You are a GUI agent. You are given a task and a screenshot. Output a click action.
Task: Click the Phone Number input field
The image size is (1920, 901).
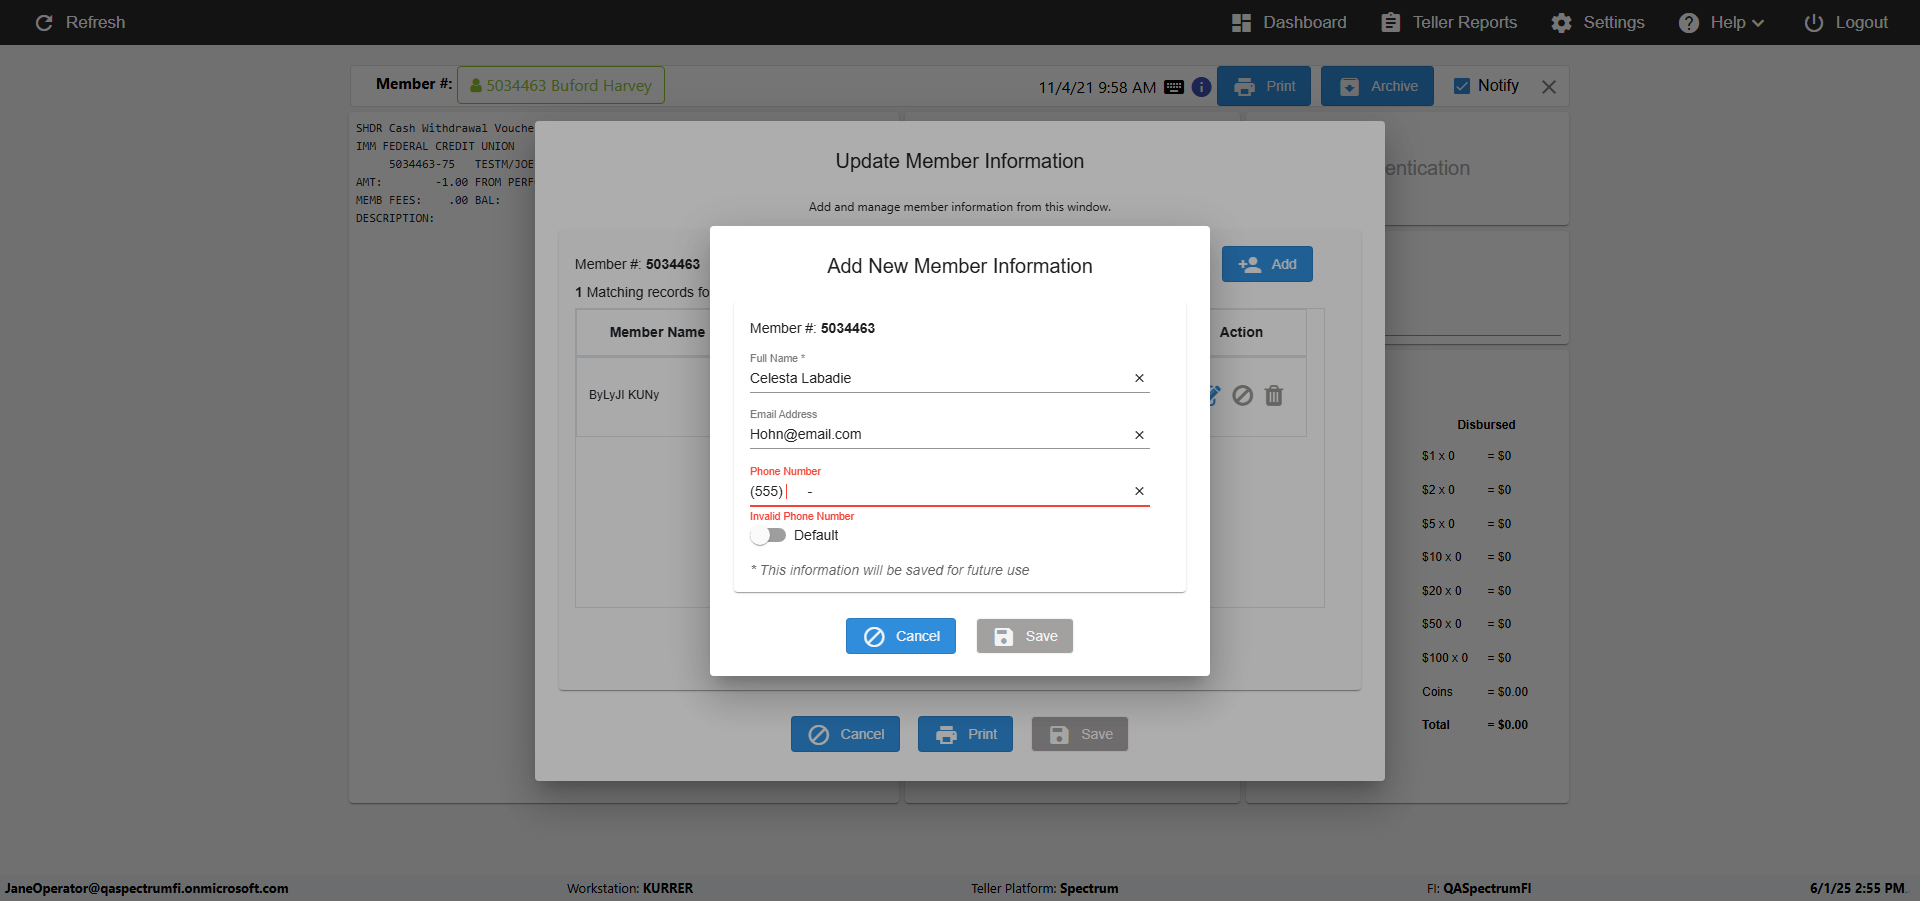pyautogui.click(x=938, y=491)
